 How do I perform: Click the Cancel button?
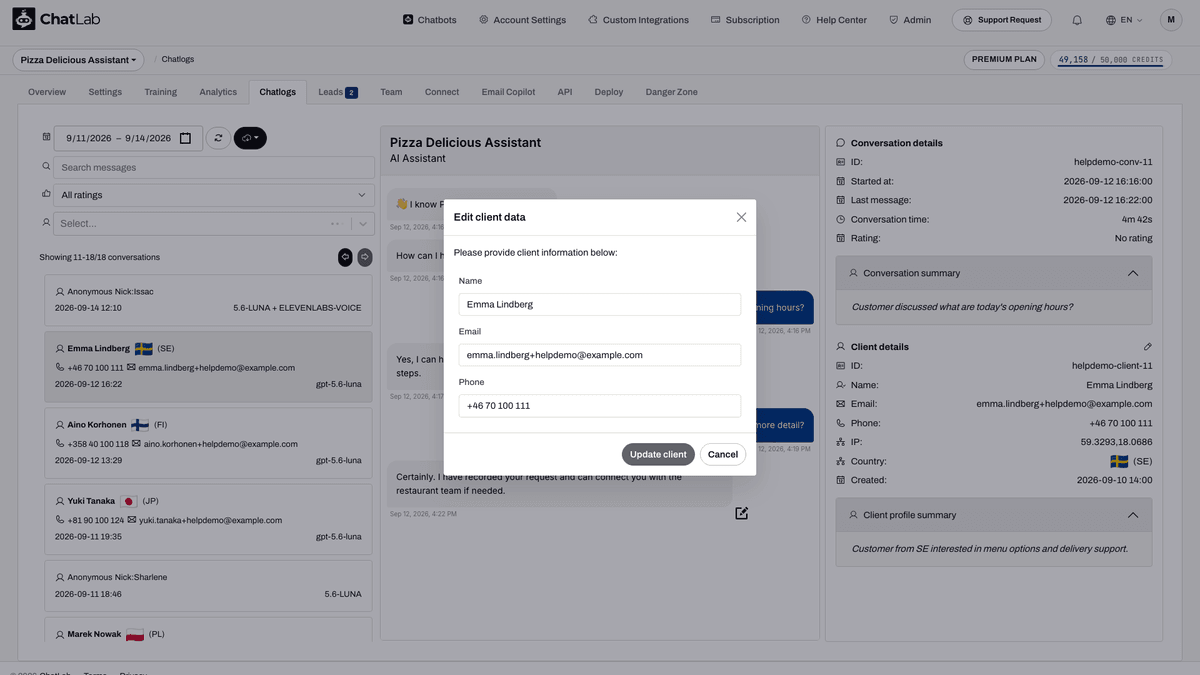click(x=723, y=454)
